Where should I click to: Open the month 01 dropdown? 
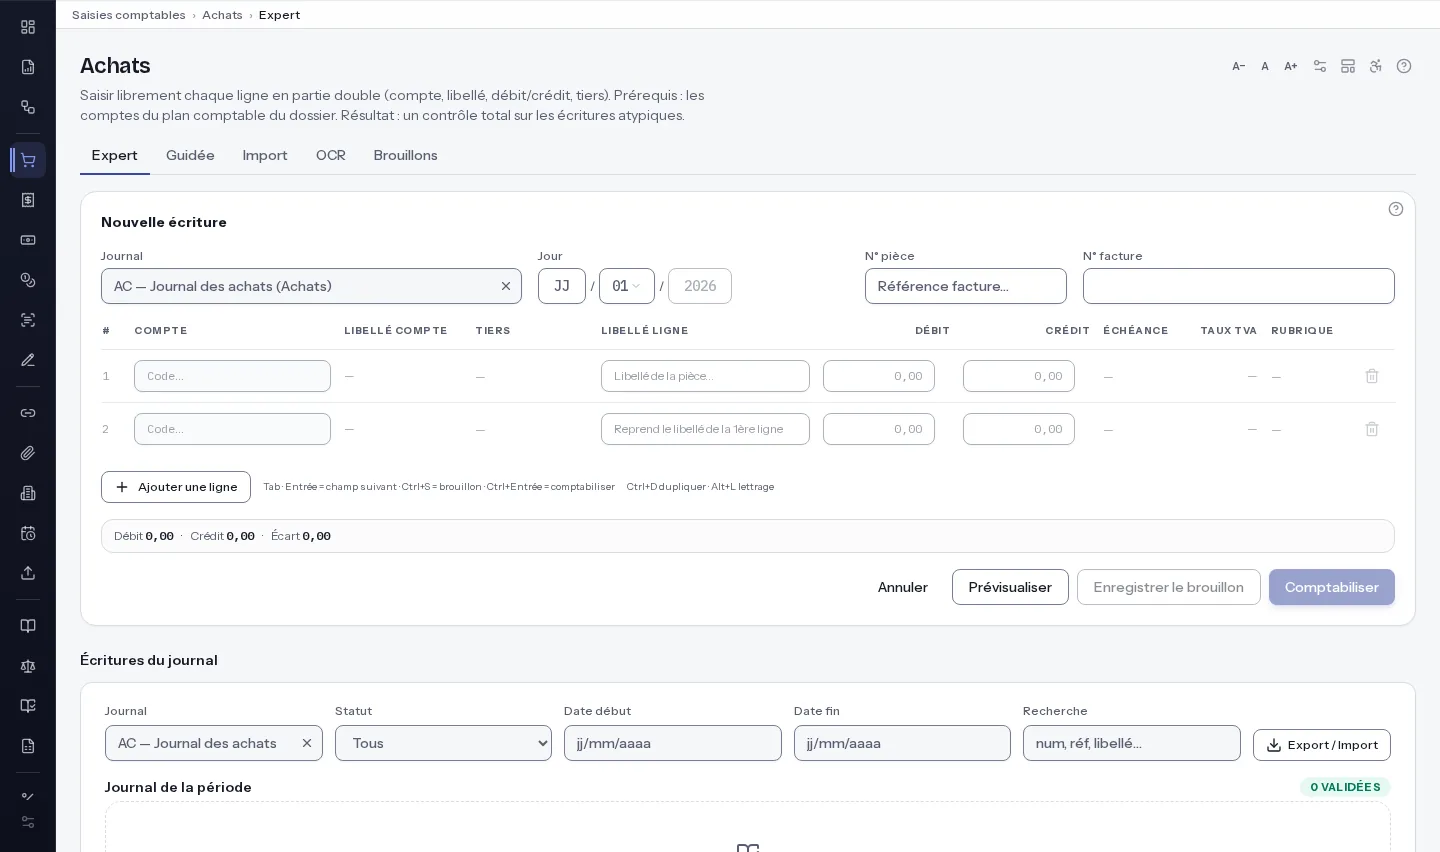(x=627, y=286)
